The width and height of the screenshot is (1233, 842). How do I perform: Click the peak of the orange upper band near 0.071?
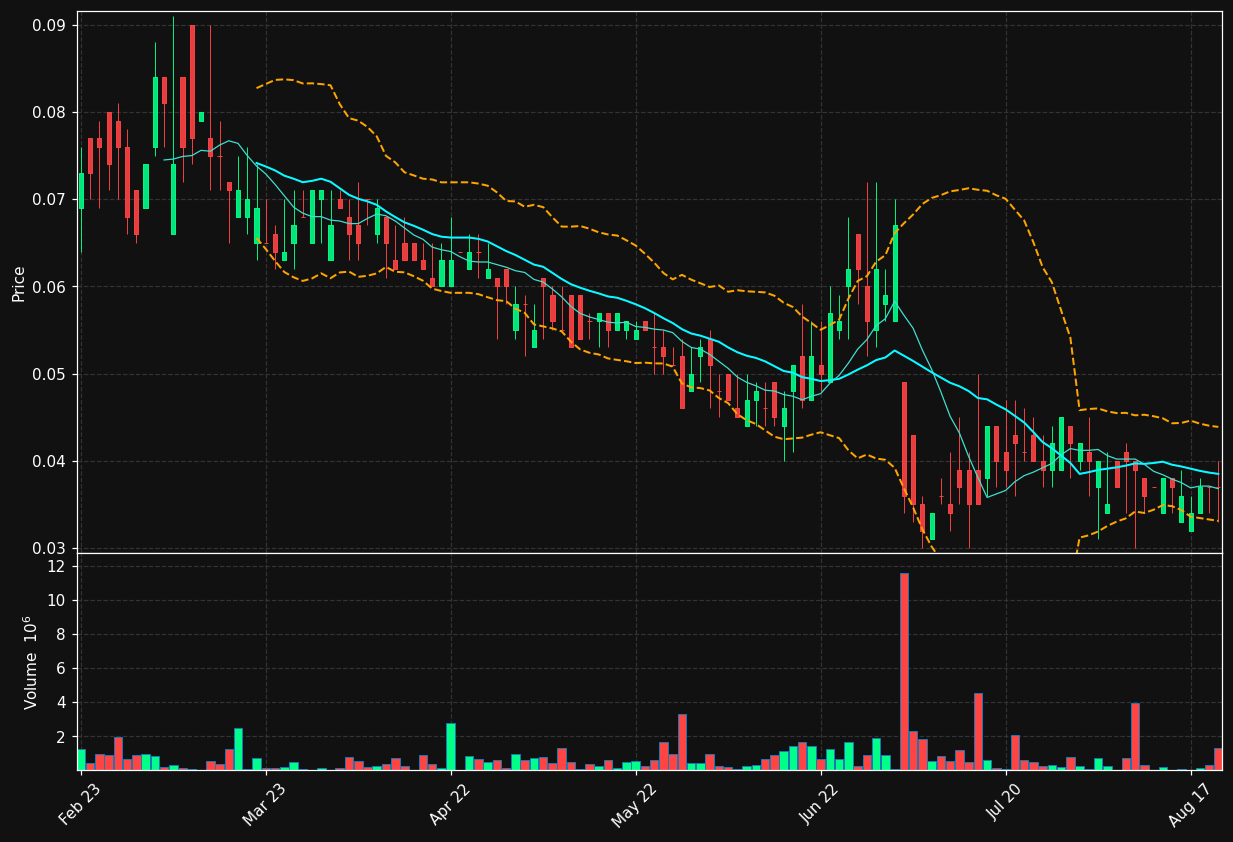[x=968, y=188]
